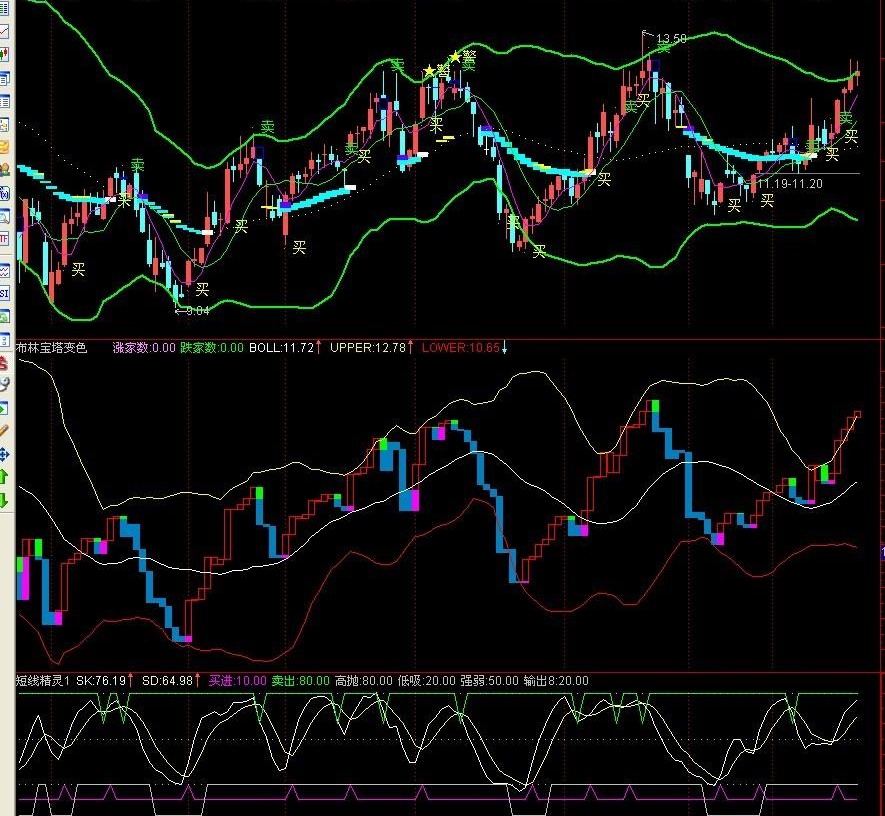The height and width of the screenshot is (816, 885).
Task: Click the 卖出:80.00 label
Action: point(300,681)
